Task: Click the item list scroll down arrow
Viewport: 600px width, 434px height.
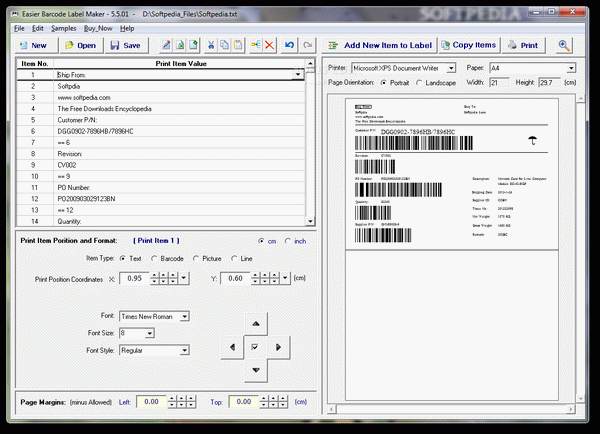Action: [x=310, y=221]
